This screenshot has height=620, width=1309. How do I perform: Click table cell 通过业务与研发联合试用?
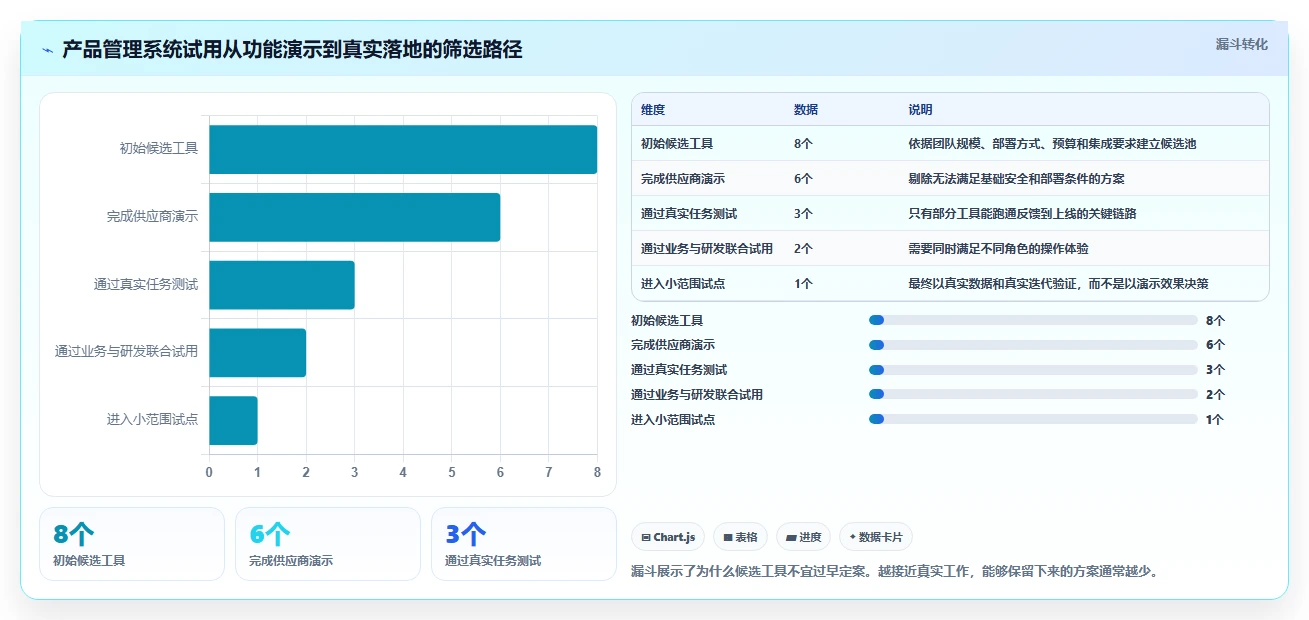click(707, 249)
